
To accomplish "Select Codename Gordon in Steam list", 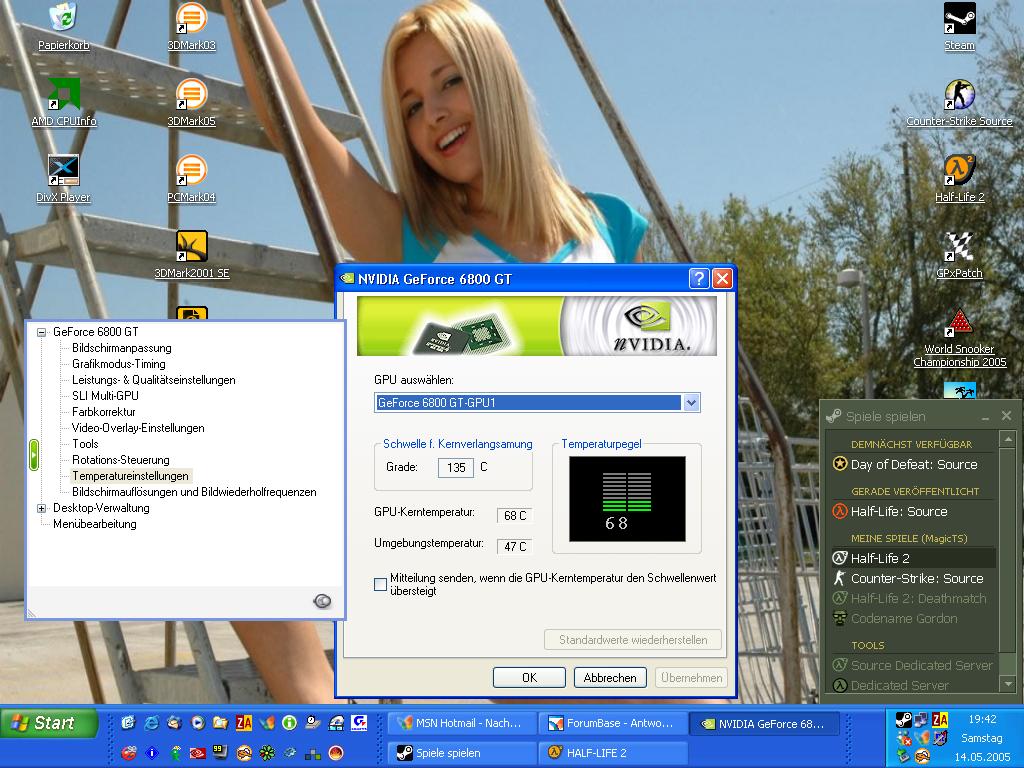I will click(914, 618).
